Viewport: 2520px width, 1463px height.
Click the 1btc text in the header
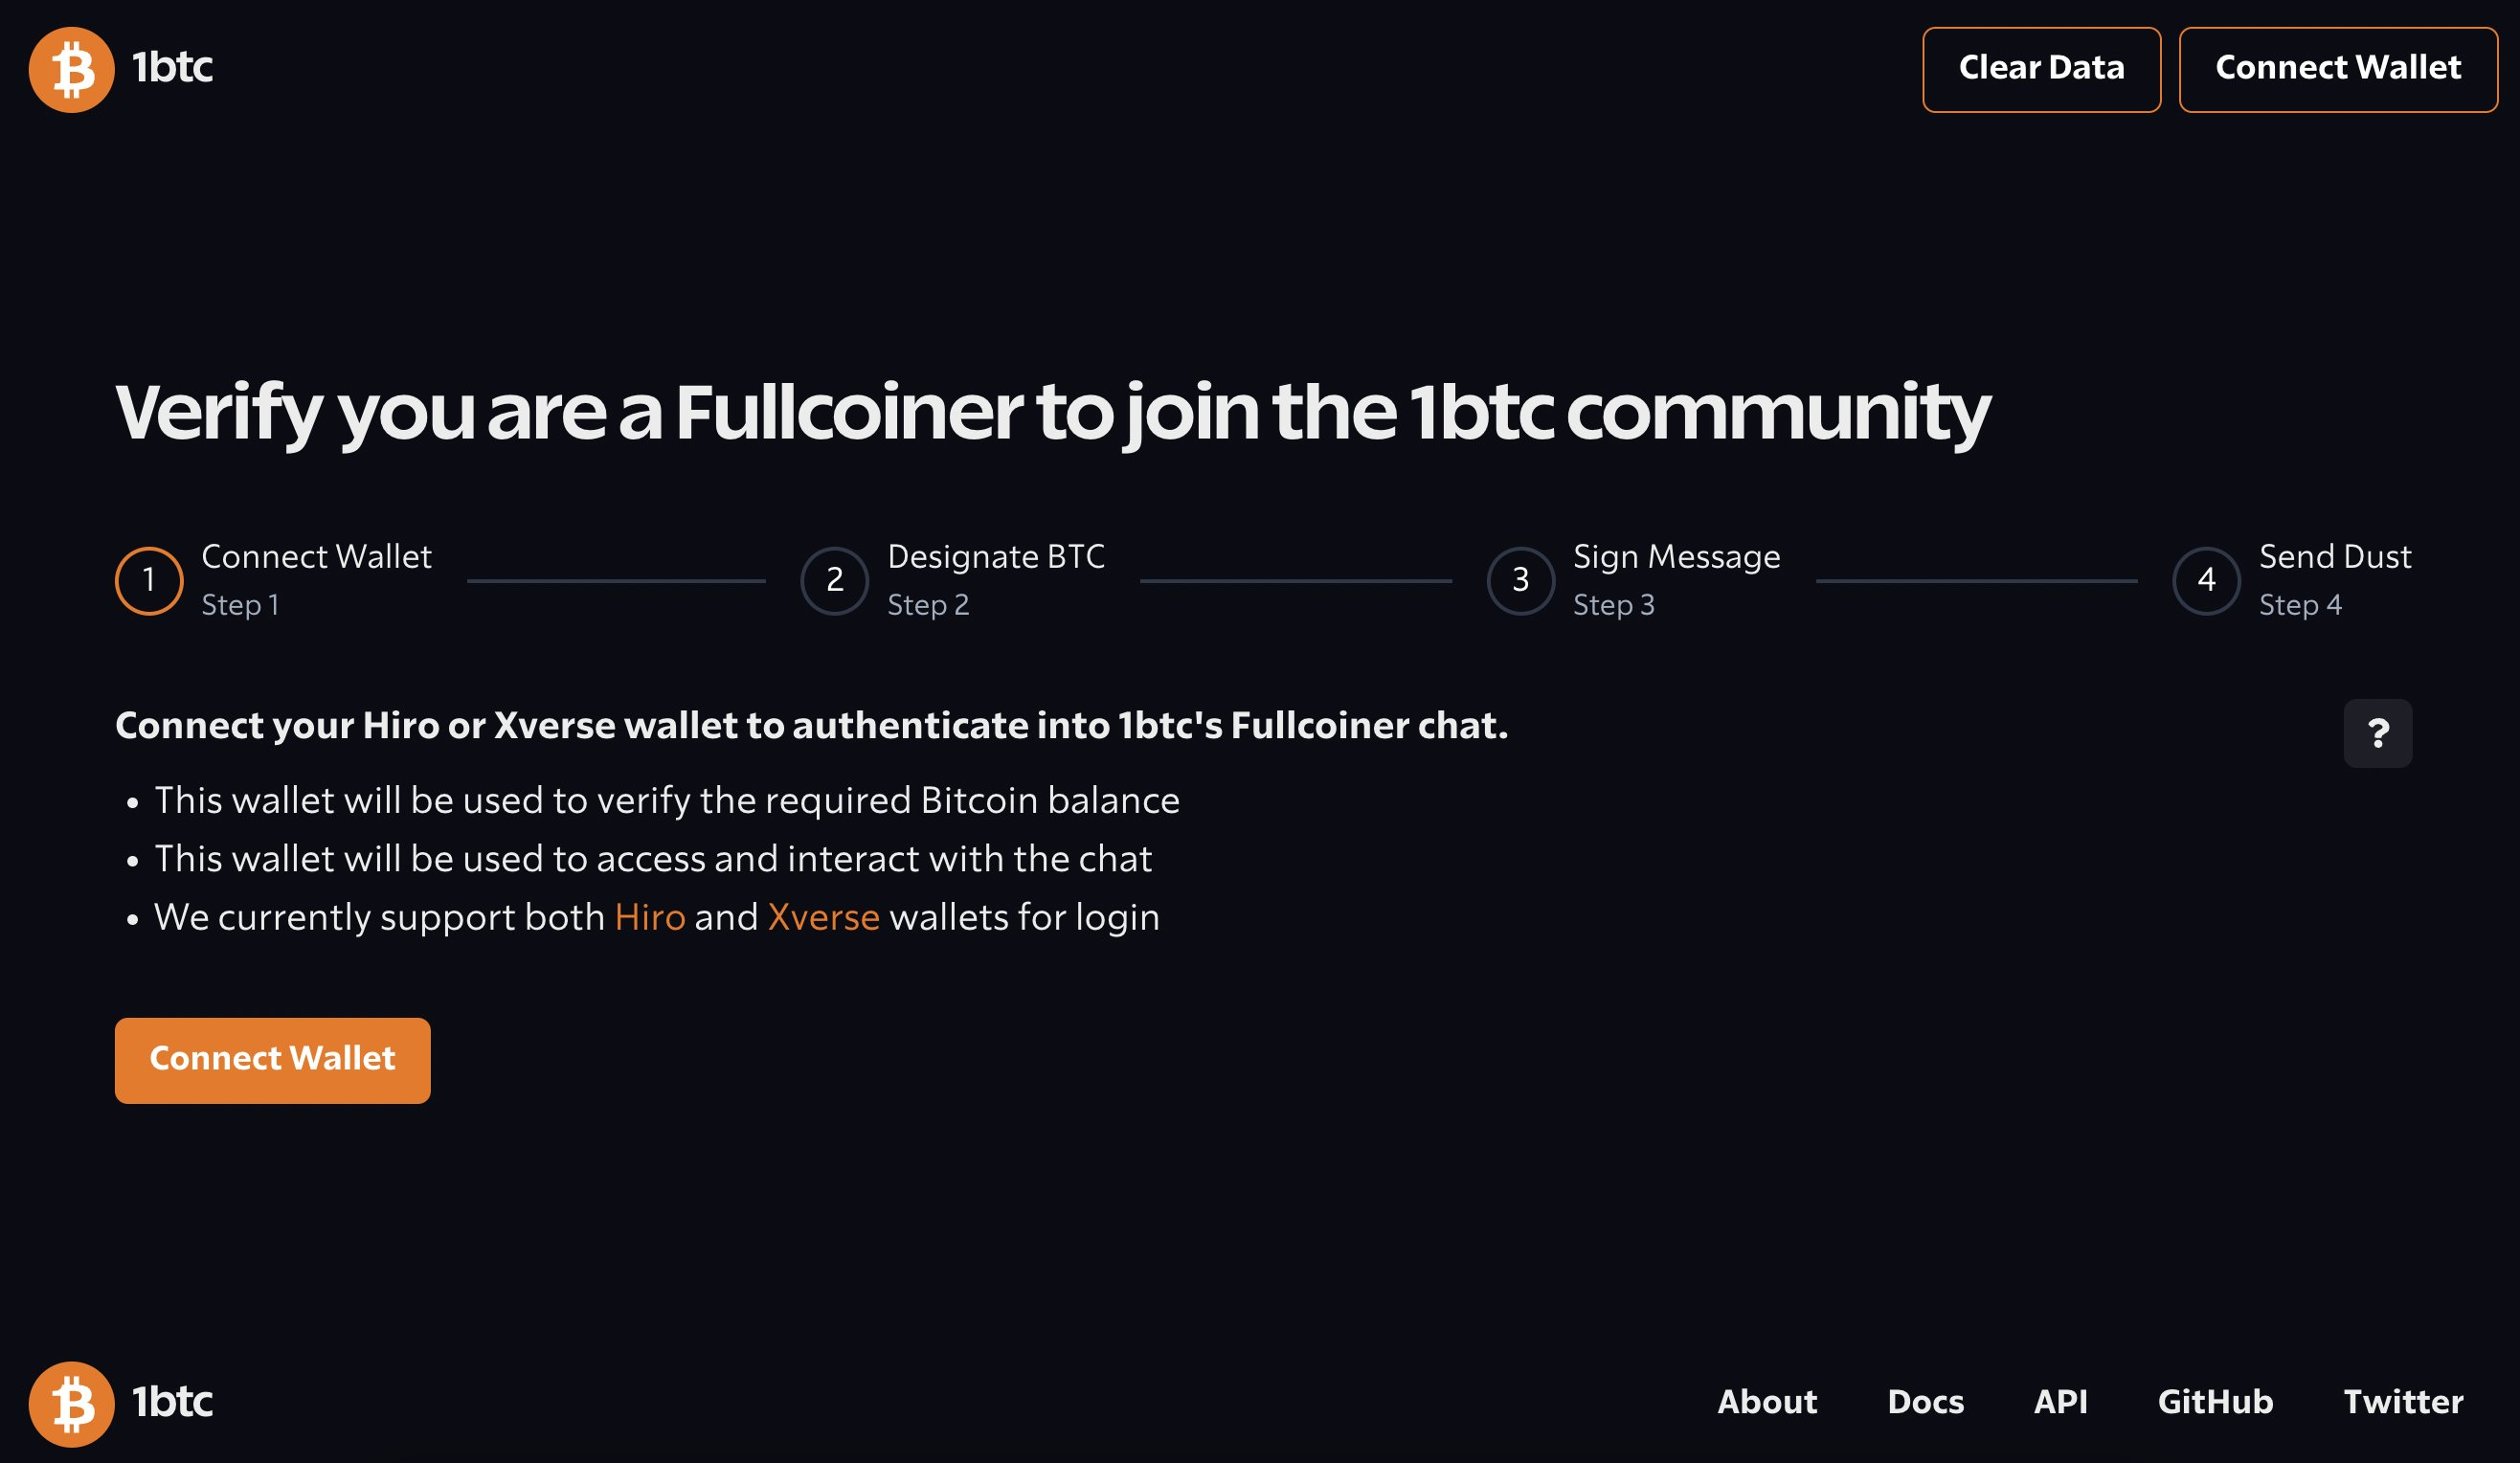tap(173, 68)
